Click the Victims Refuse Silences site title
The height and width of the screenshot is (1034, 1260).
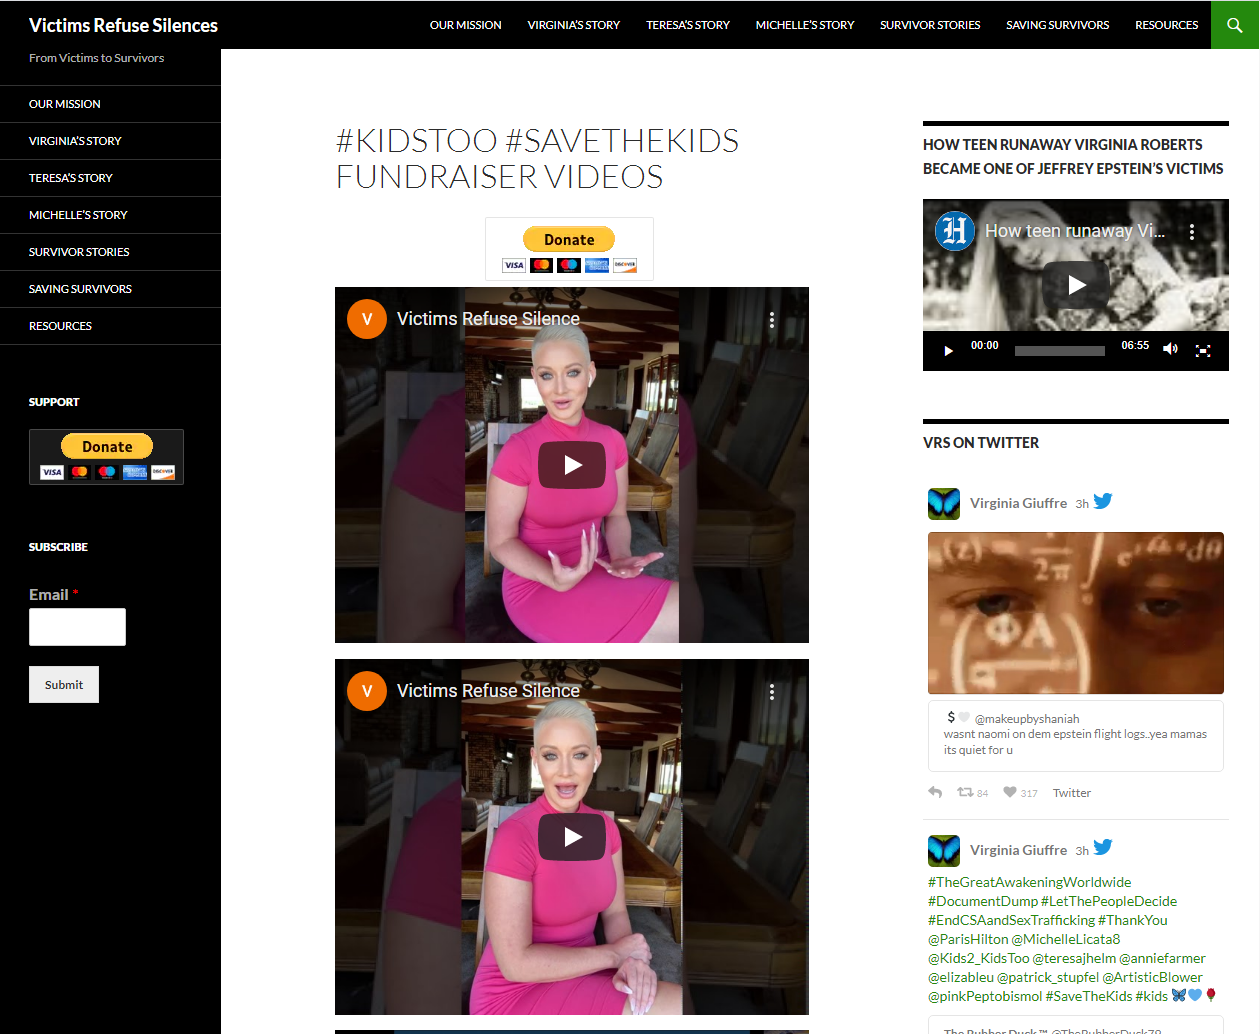123,26
